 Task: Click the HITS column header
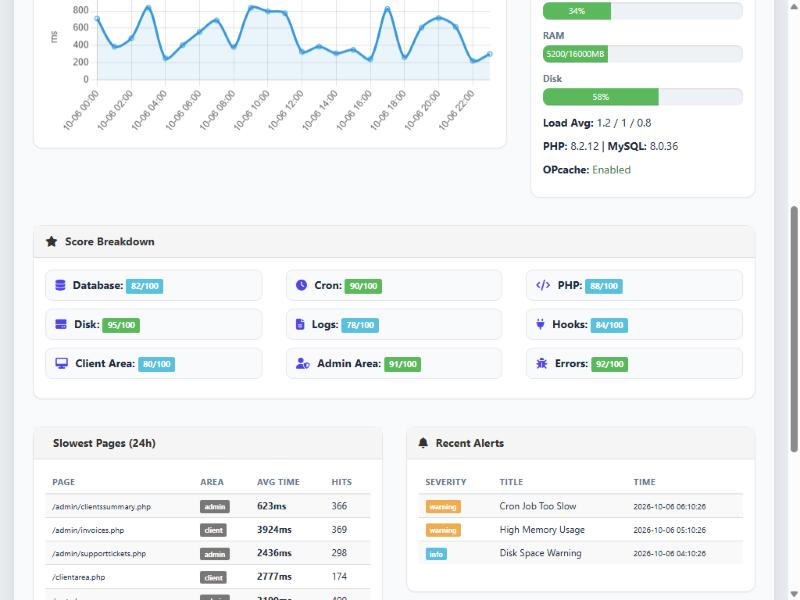pyautogui.click(x=341, y=482)
